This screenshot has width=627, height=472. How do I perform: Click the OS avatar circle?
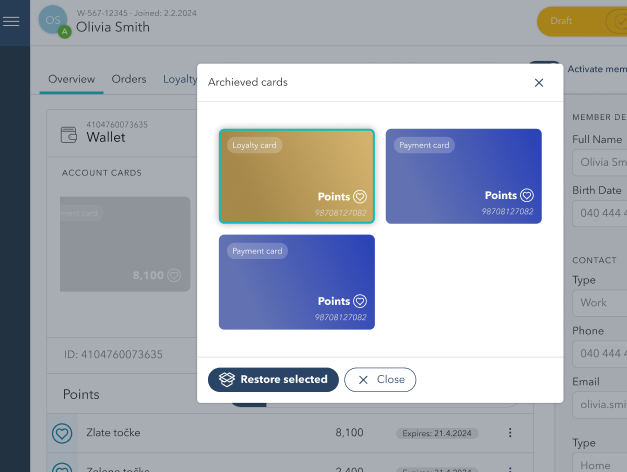coord(53,20)
